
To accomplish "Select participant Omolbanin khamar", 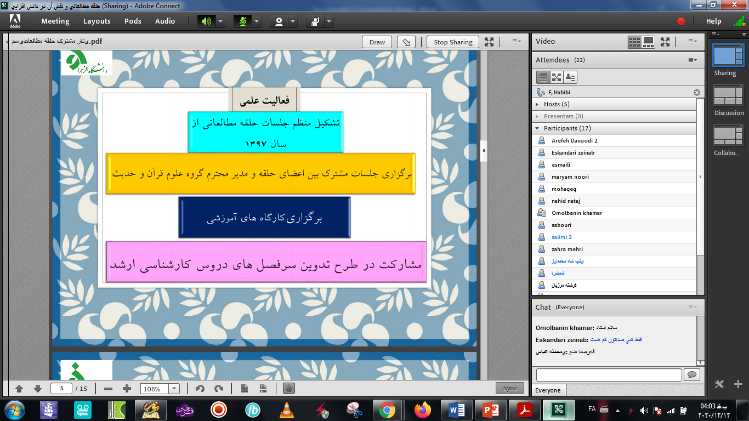I will click(x=614, y=213).
